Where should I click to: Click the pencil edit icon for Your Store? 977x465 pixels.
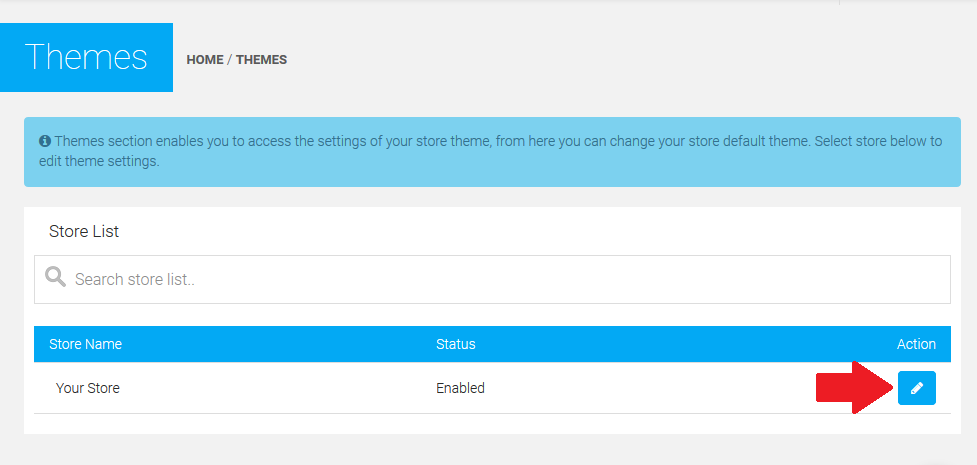tap(916, 388)
